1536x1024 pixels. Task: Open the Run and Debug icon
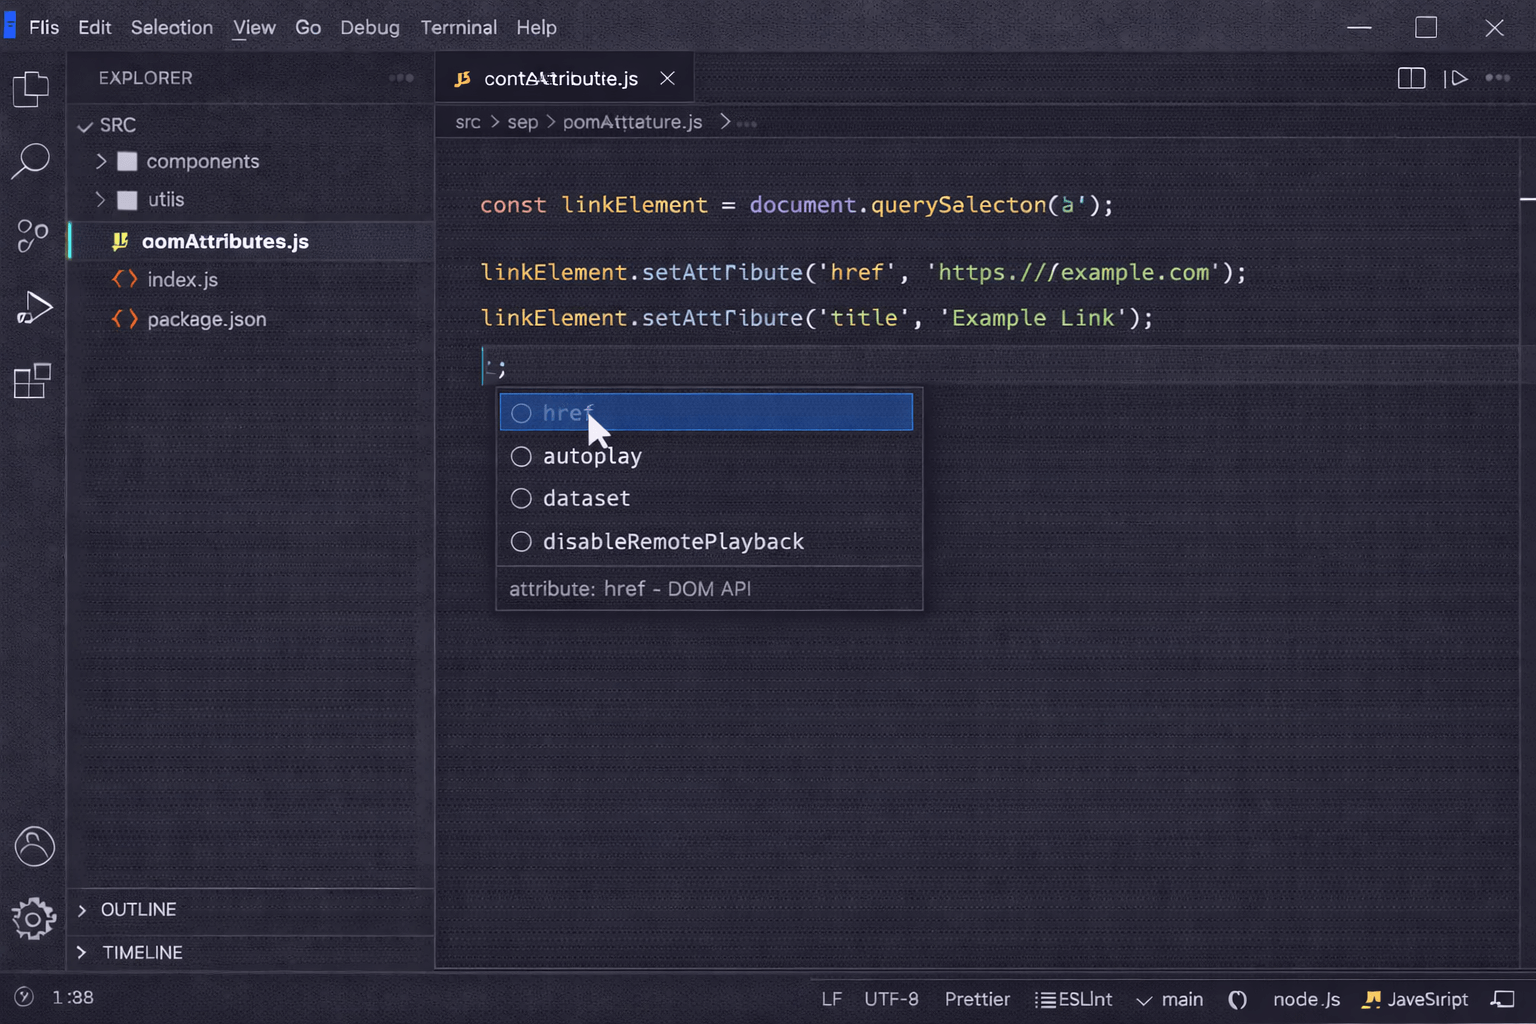[x=33, y=308]
